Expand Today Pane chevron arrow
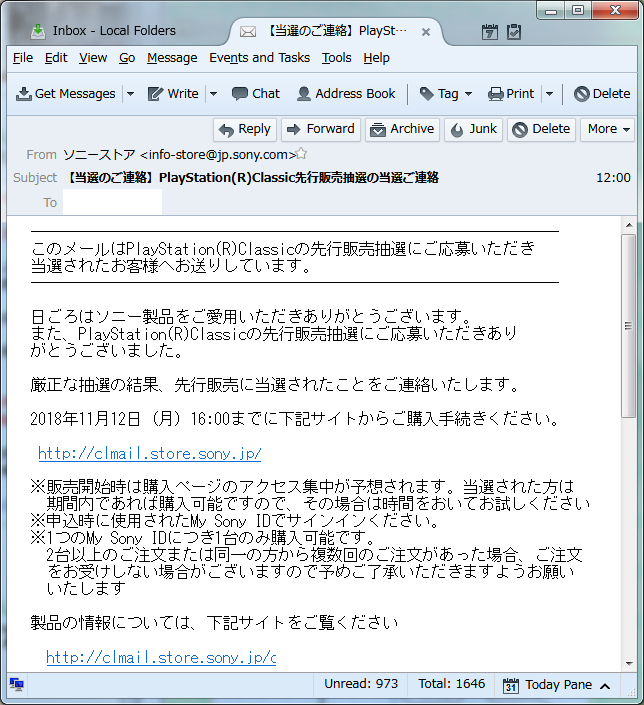 click(x=605, y=686)
